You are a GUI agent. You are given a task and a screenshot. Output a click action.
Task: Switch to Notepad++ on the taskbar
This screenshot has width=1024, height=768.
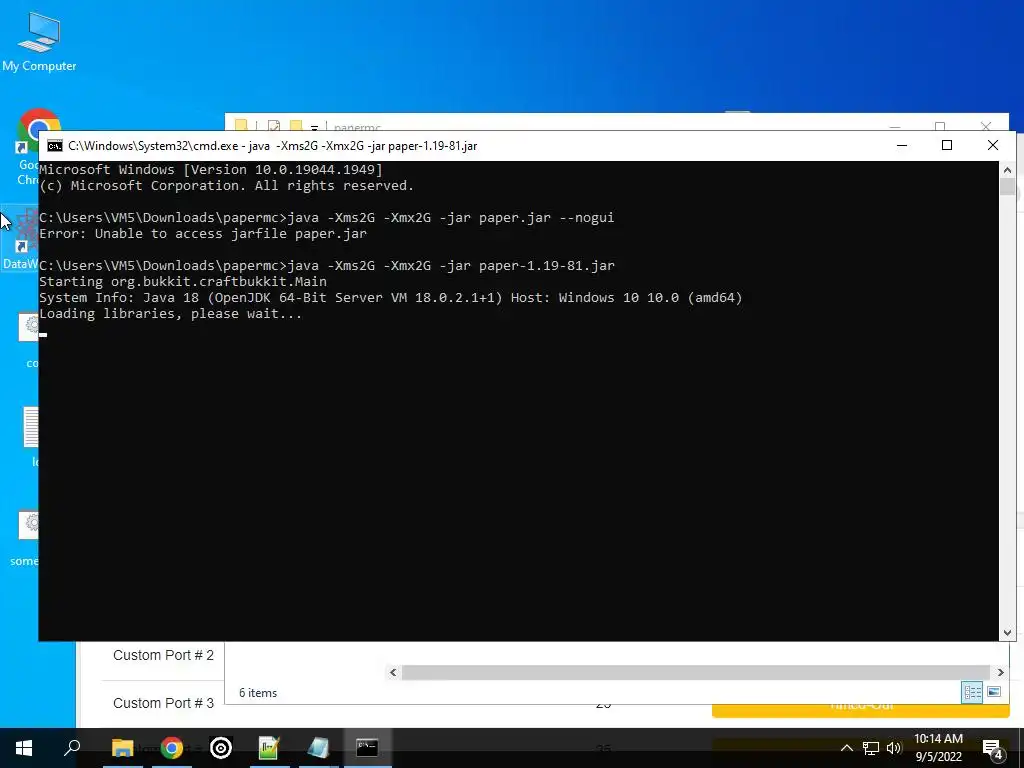coord(269,748)
